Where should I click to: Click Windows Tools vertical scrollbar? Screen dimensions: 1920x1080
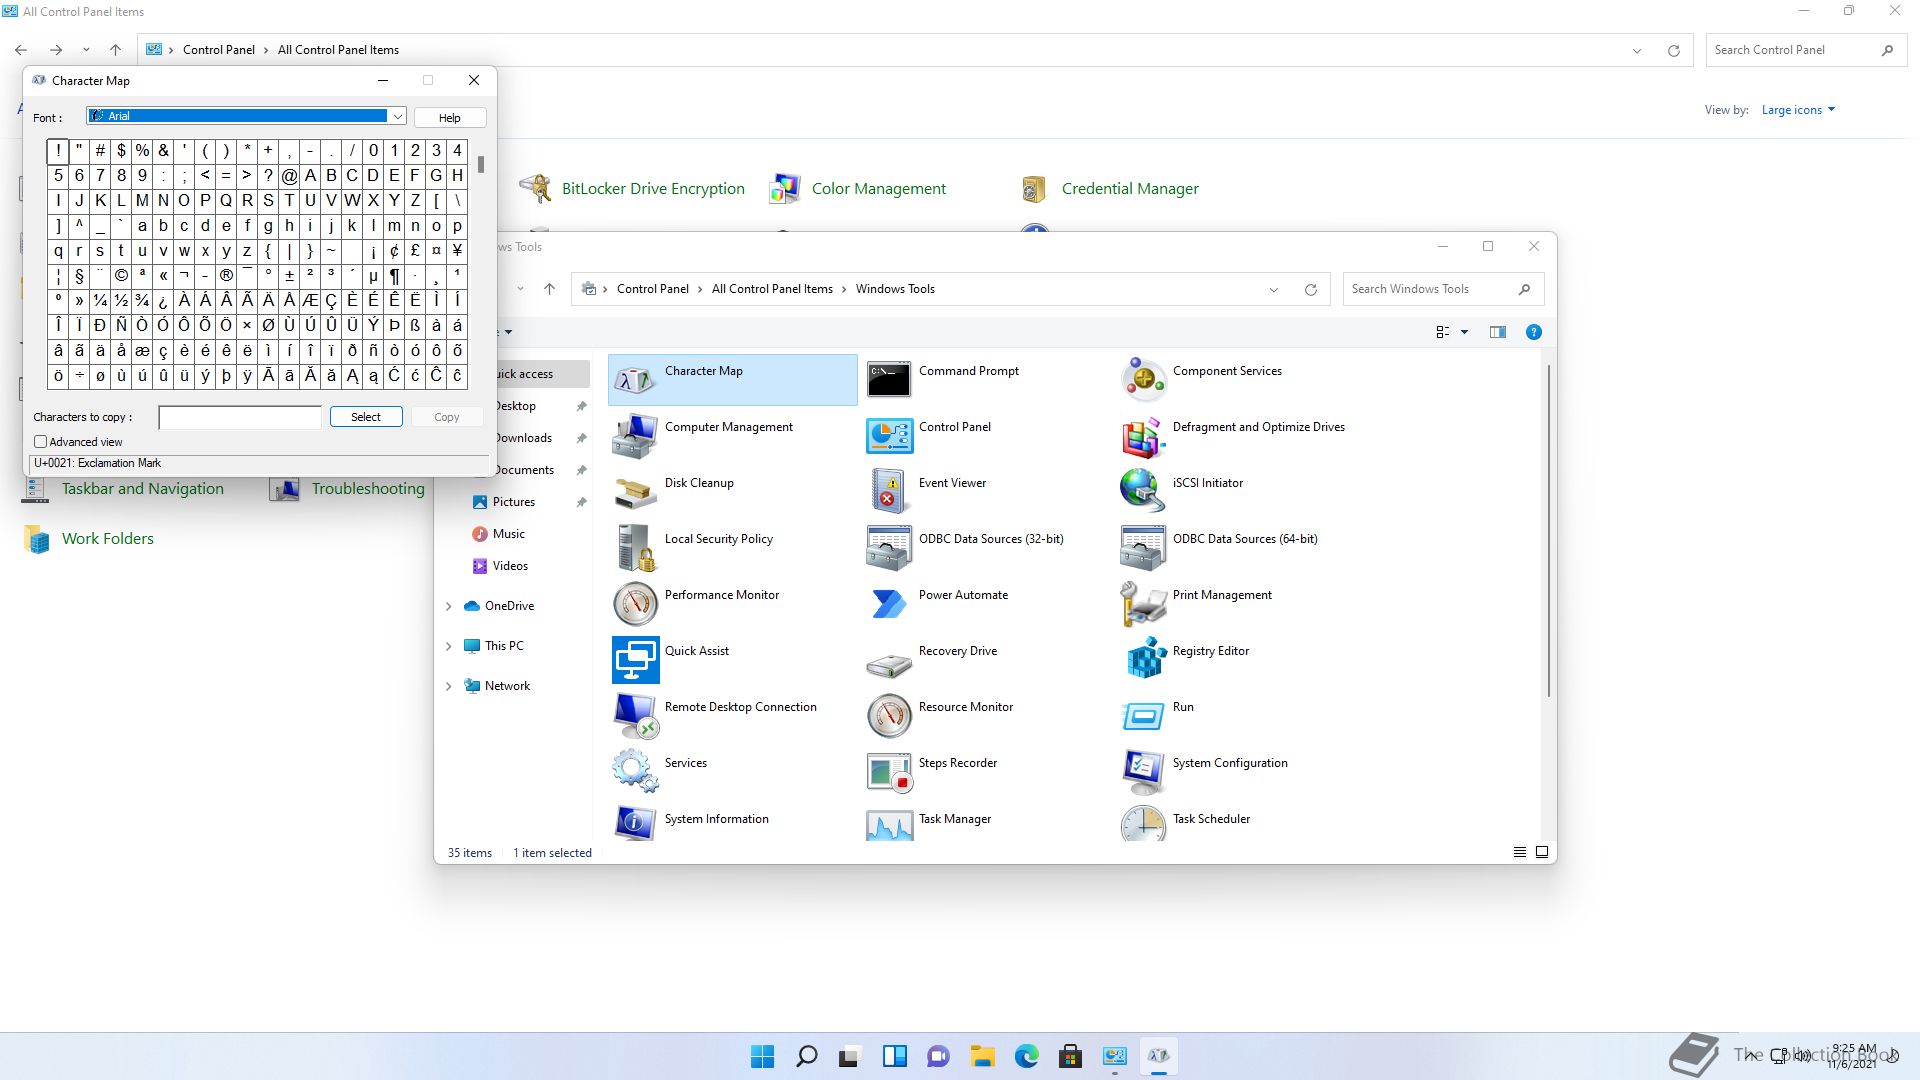click(x=1549, y=530)
